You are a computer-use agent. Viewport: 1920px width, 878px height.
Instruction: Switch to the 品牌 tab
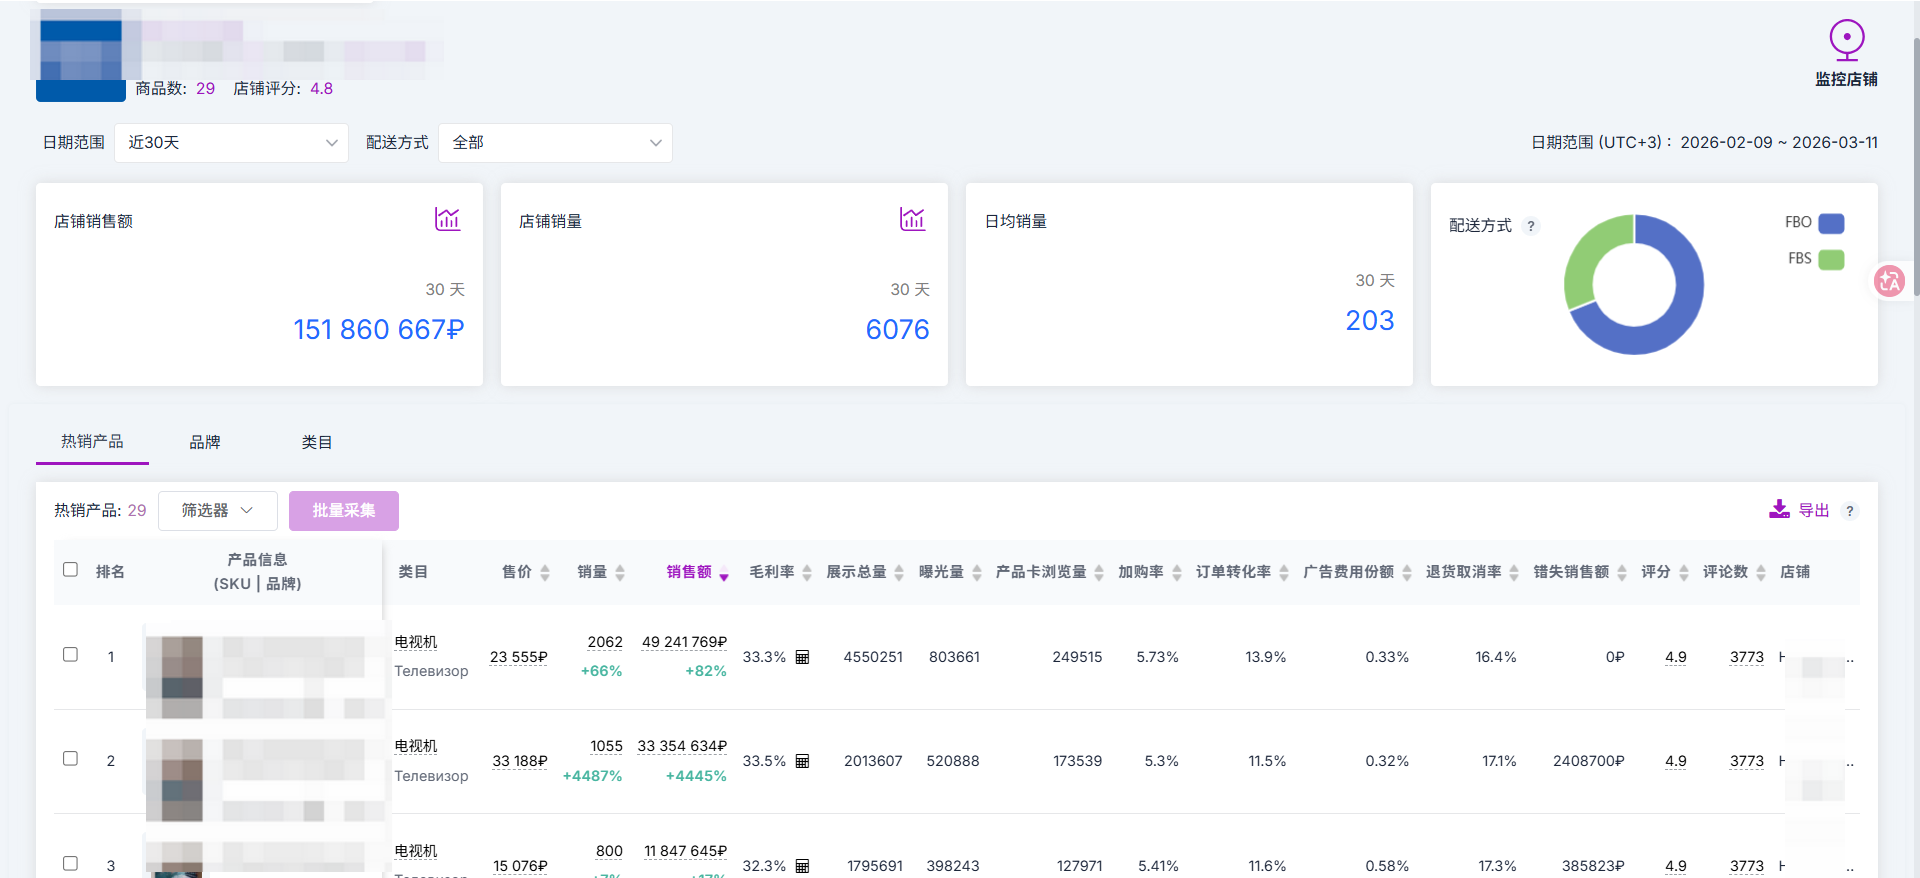click(x=205, y=442)
